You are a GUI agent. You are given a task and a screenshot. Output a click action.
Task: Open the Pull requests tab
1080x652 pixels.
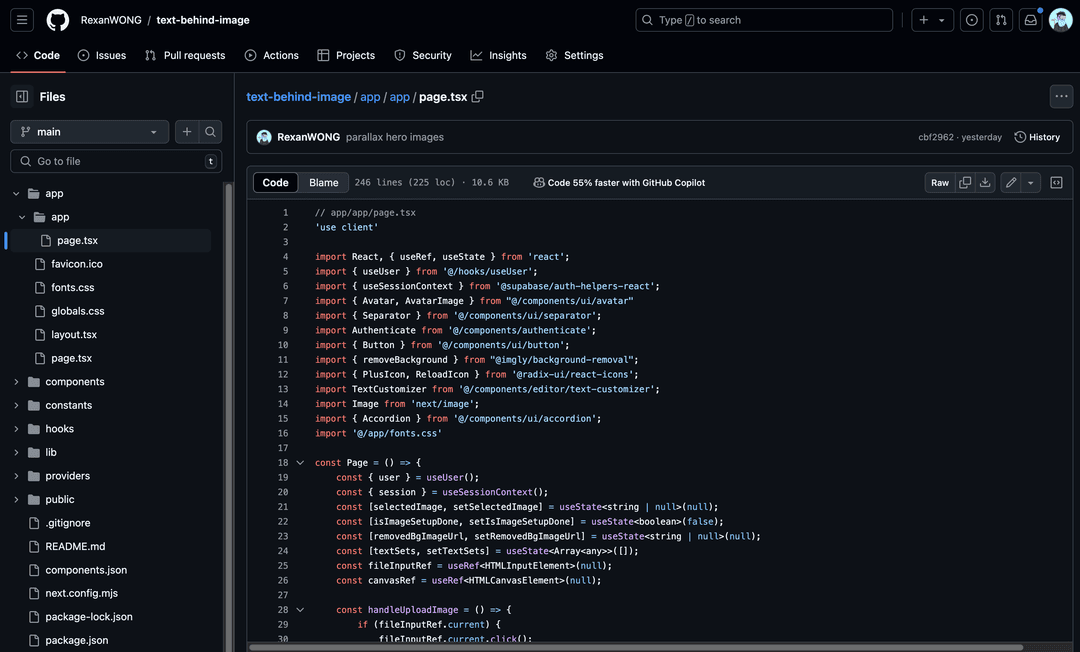pyautogui.click(x=185, y=56)
